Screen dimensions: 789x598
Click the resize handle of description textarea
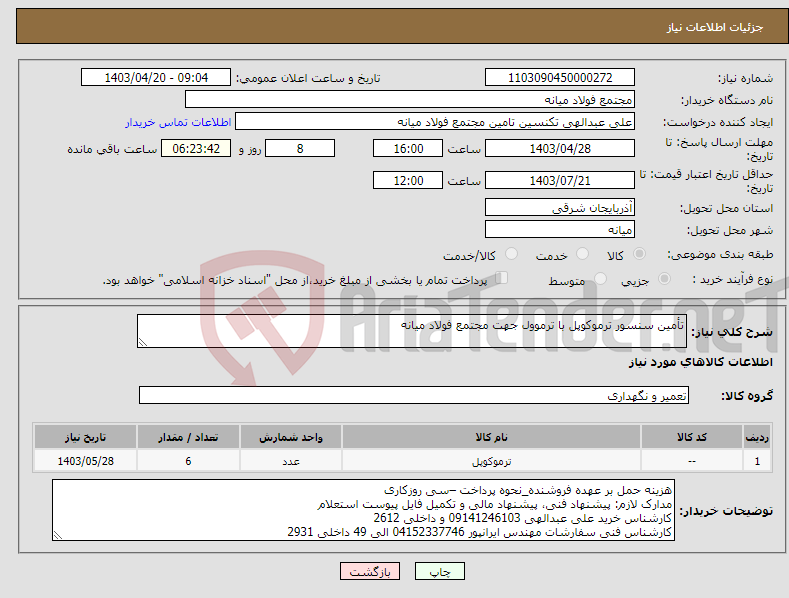143,342
